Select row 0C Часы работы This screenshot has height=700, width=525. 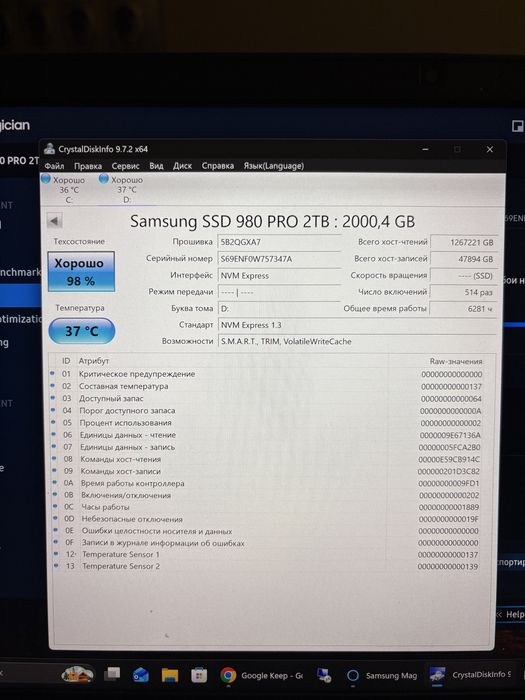coord(266,507)
